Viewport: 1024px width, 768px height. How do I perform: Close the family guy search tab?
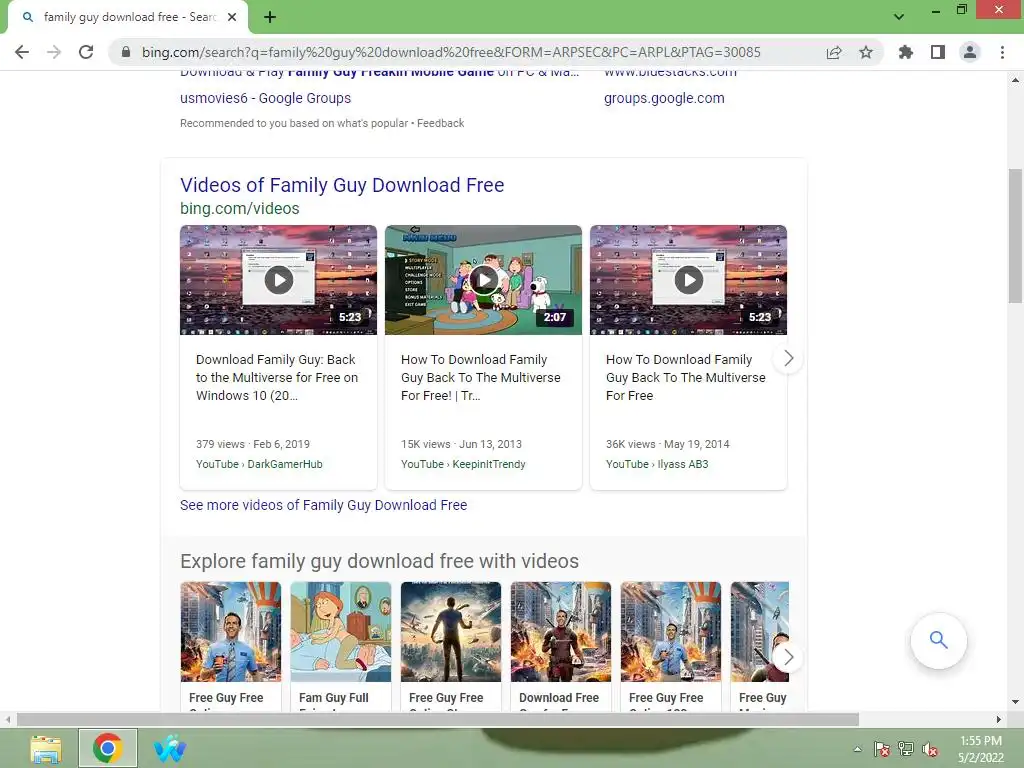coord(232,17)
